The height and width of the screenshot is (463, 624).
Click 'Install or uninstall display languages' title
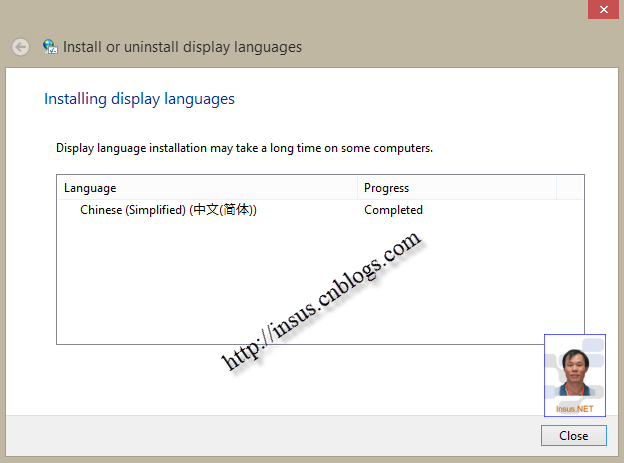(x=182, y=47)
